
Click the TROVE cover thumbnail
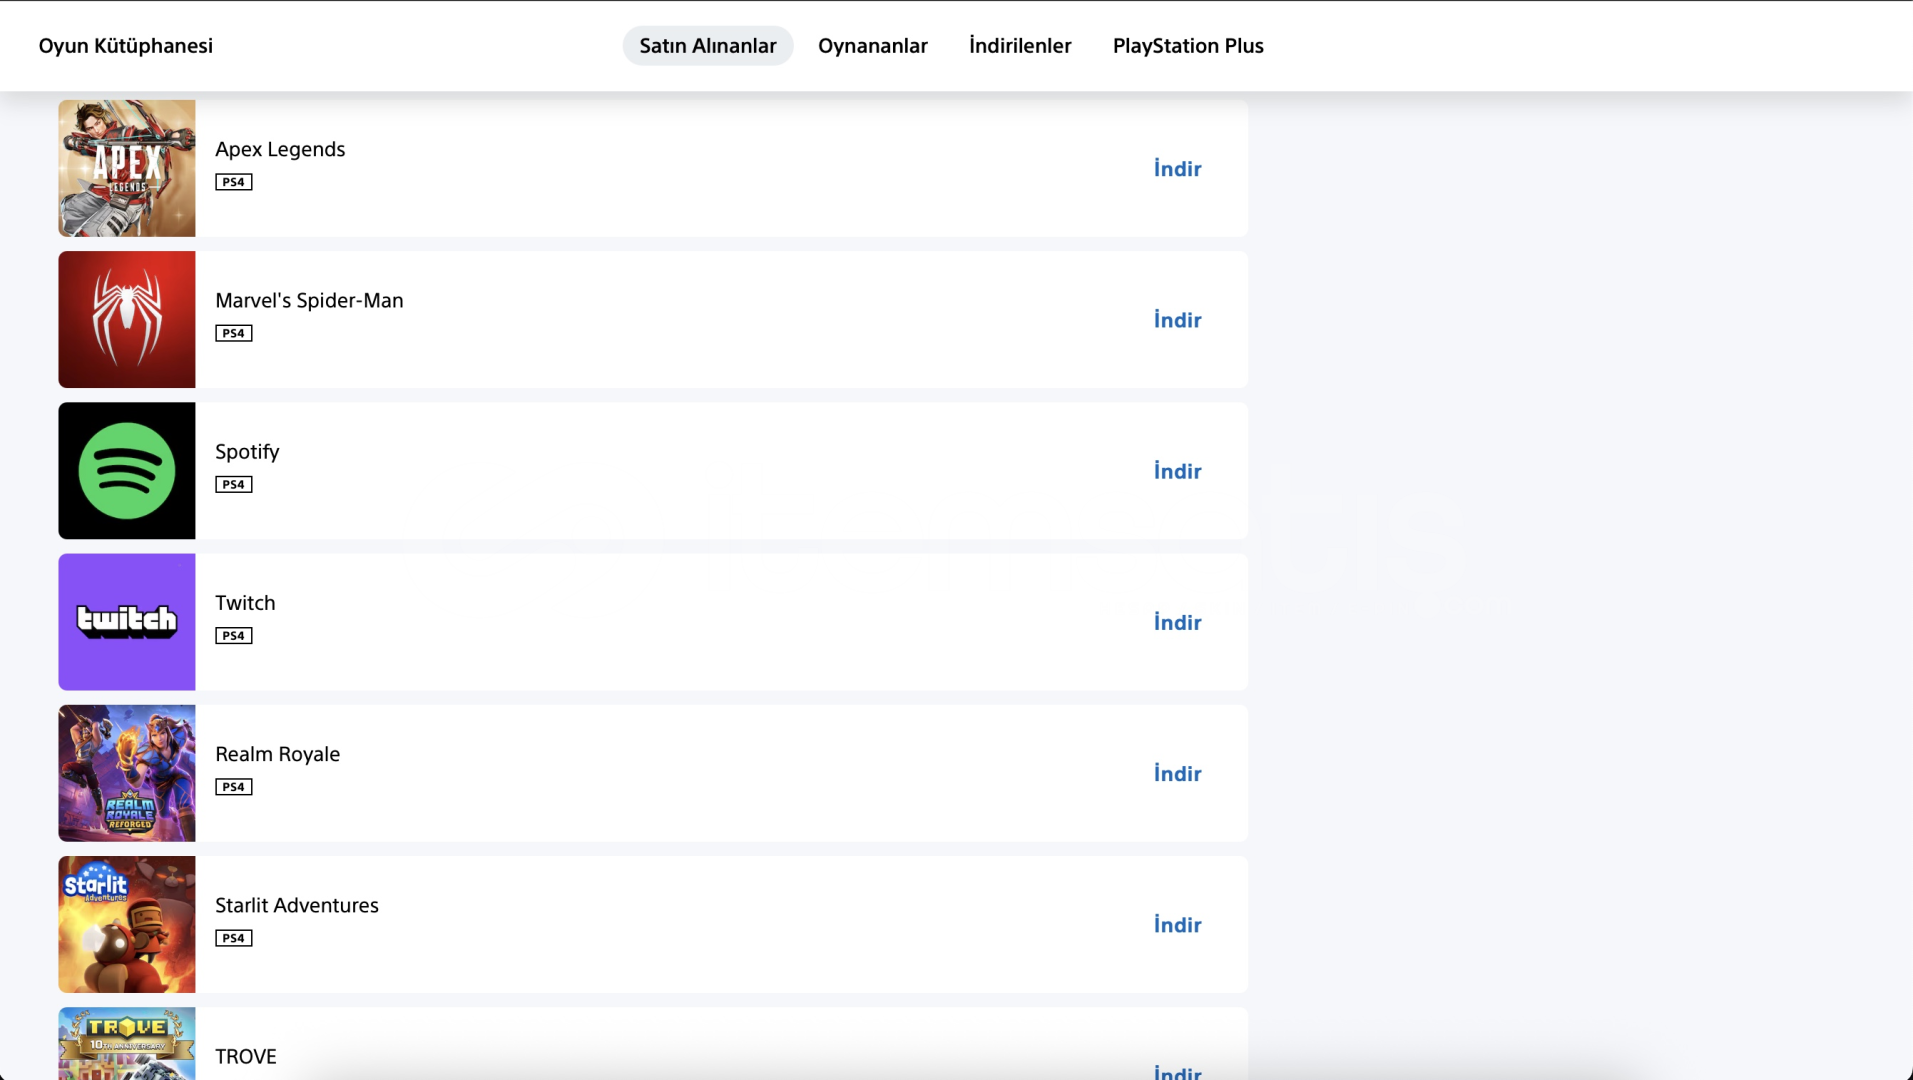(x=127, y=1043)
